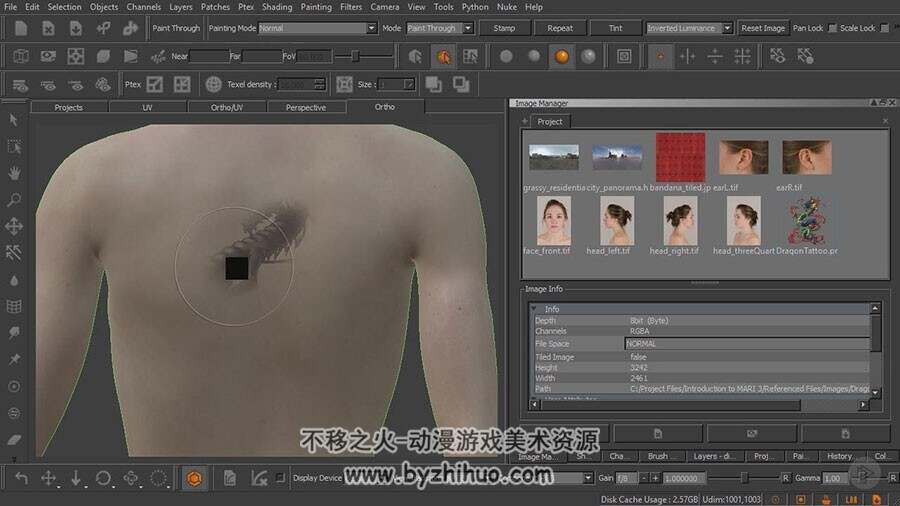
Task: Open the Painting Mode Normal dropdown
Action: point(317,28)
